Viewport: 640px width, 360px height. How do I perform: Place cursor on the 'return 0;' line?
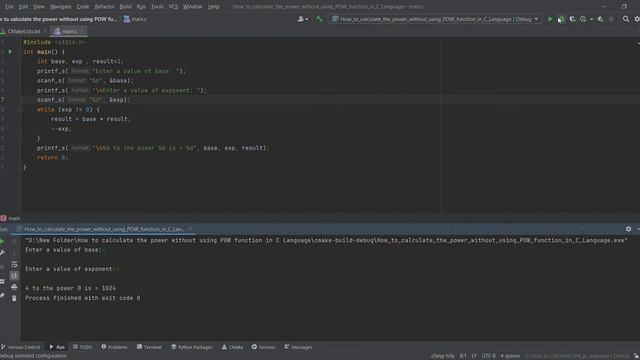tap(52, 158)
